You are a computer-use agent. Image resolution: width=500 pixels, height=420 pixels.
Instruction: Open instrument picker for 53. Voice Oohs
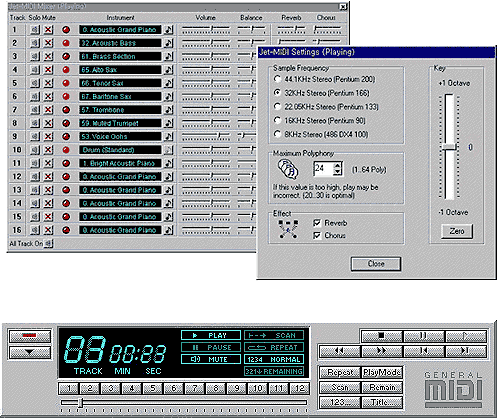tap(169, 136)
